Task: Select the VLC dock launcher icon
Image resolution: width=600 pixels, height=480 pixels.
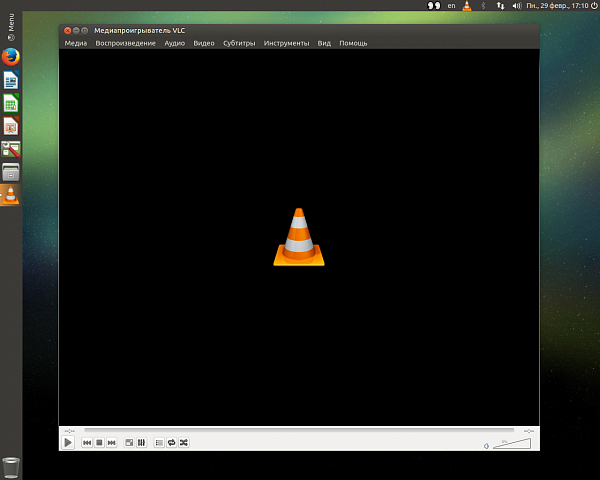Action: click(x=11, y=195)
